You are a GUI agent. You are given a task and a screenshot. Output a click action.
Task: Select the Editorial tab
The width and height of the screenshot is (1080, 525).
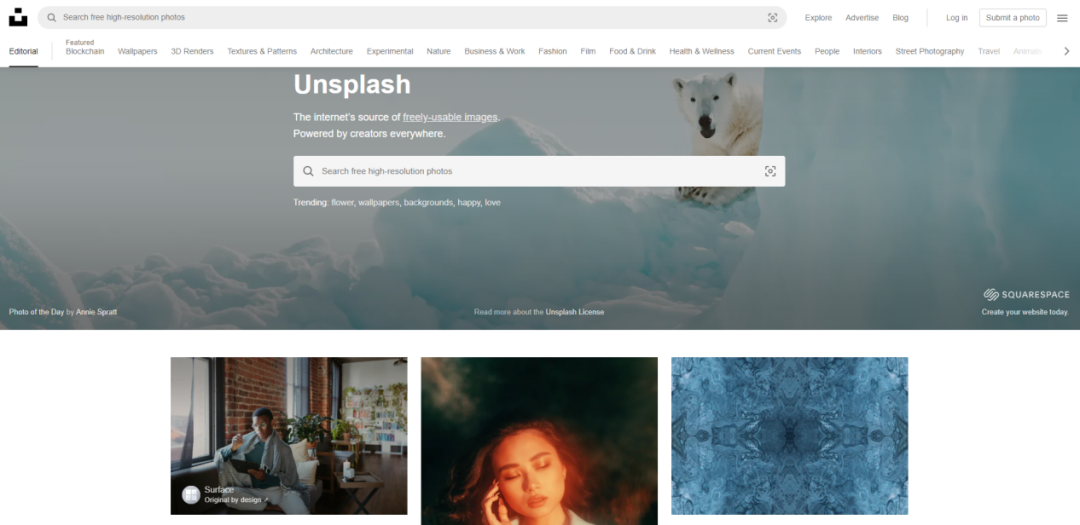pos(23,52)
